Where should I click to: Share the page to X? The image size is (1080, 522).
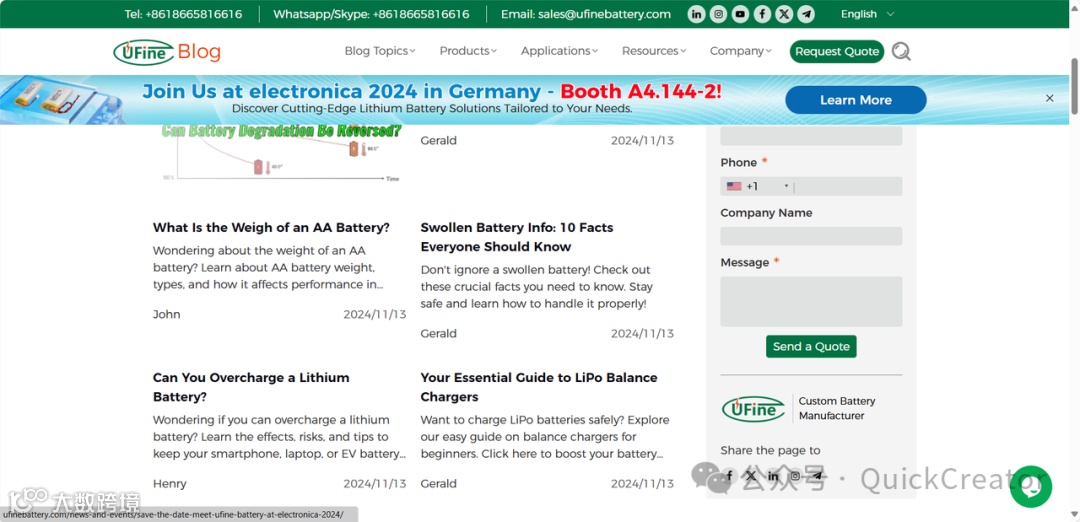(751, 476)
